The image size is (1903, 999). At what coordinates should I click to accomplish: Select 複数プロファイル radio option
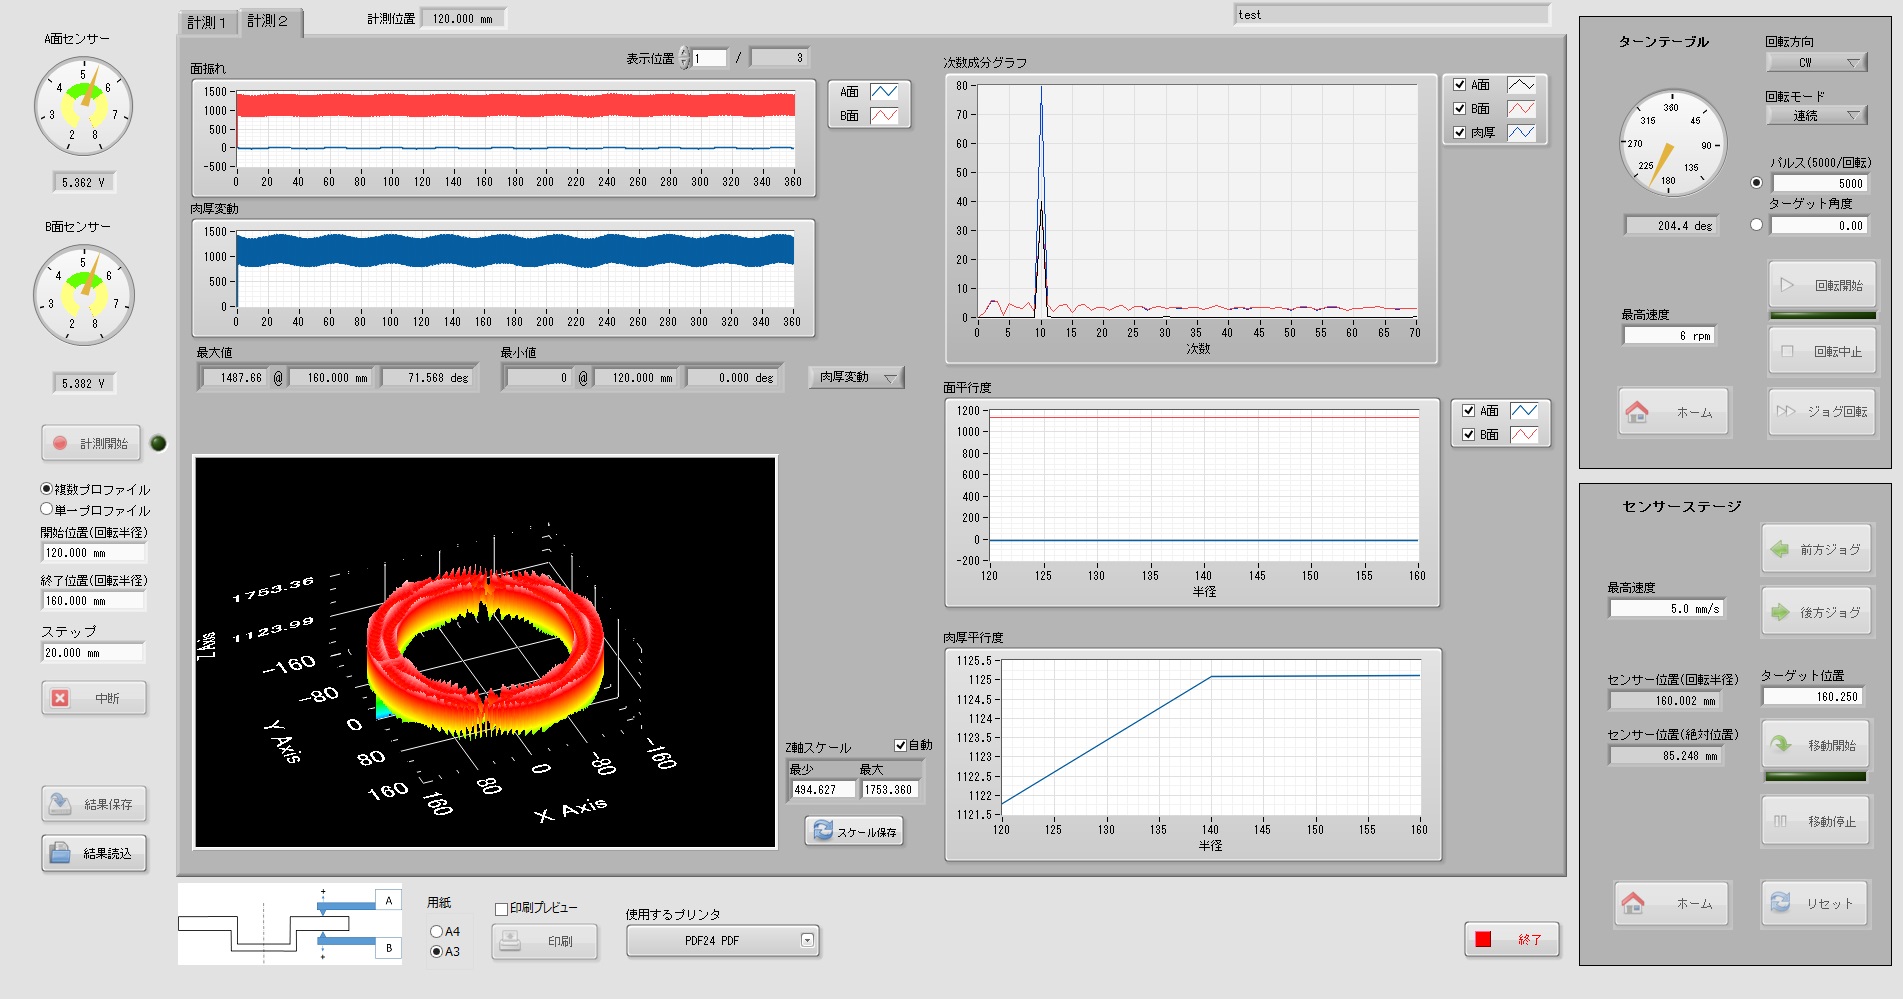pyautogui.click(x=46, y=489)
